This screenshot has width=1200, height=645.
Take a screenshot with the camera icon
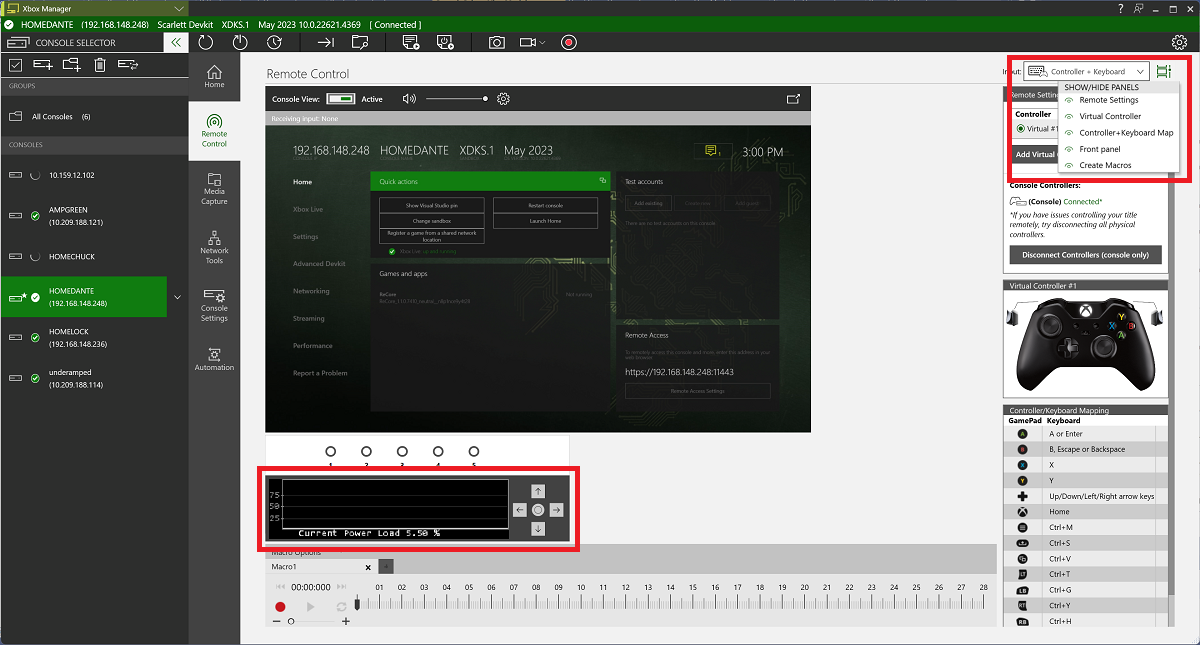(x=496, y=42)
